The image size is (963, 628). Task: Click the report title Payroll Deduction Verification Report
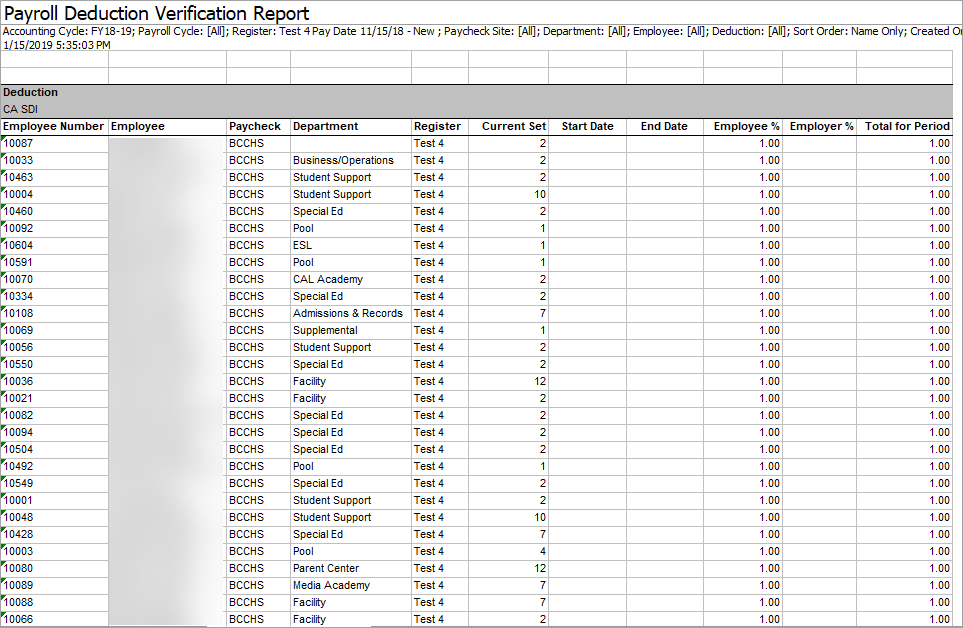(x=157, y=14)
